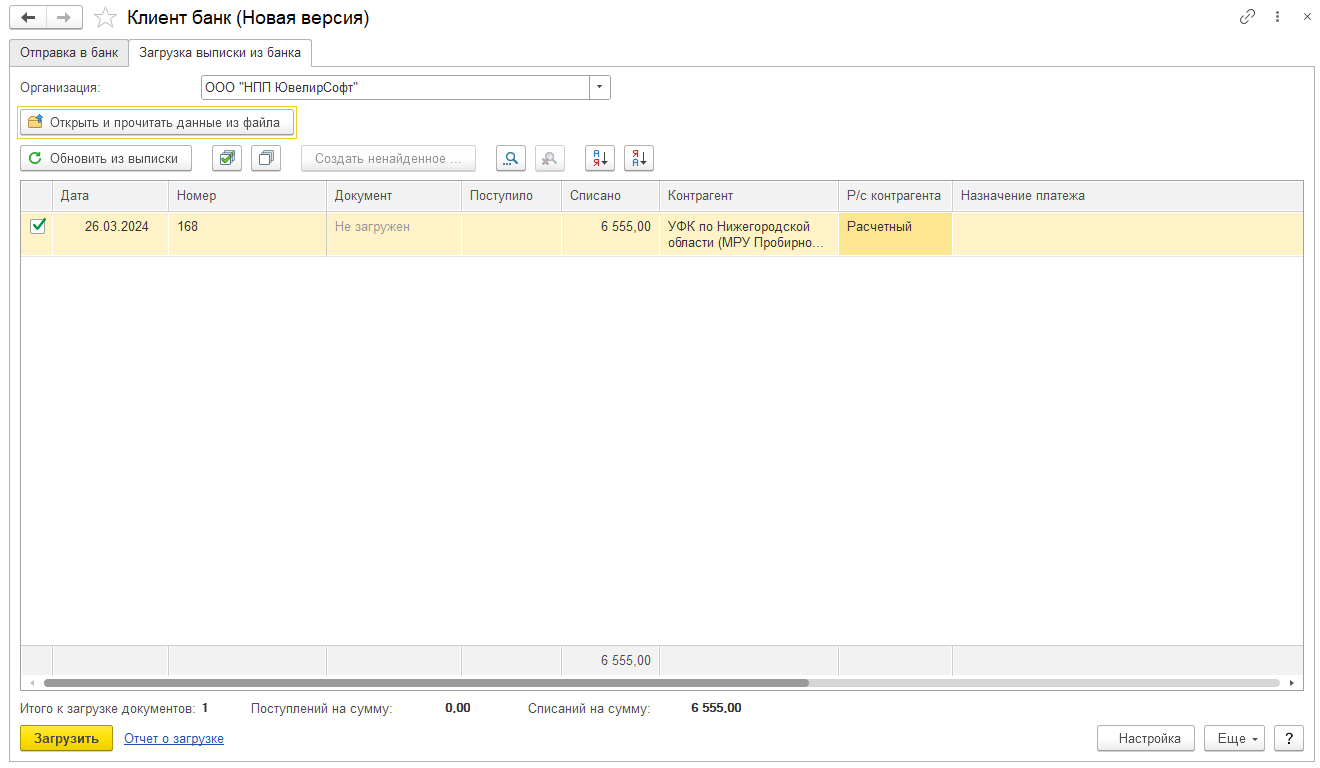This screenshot has width=1320, height=768.
Task: Click the Р/с контрагента column header
Action: click(x=895, y=196)
